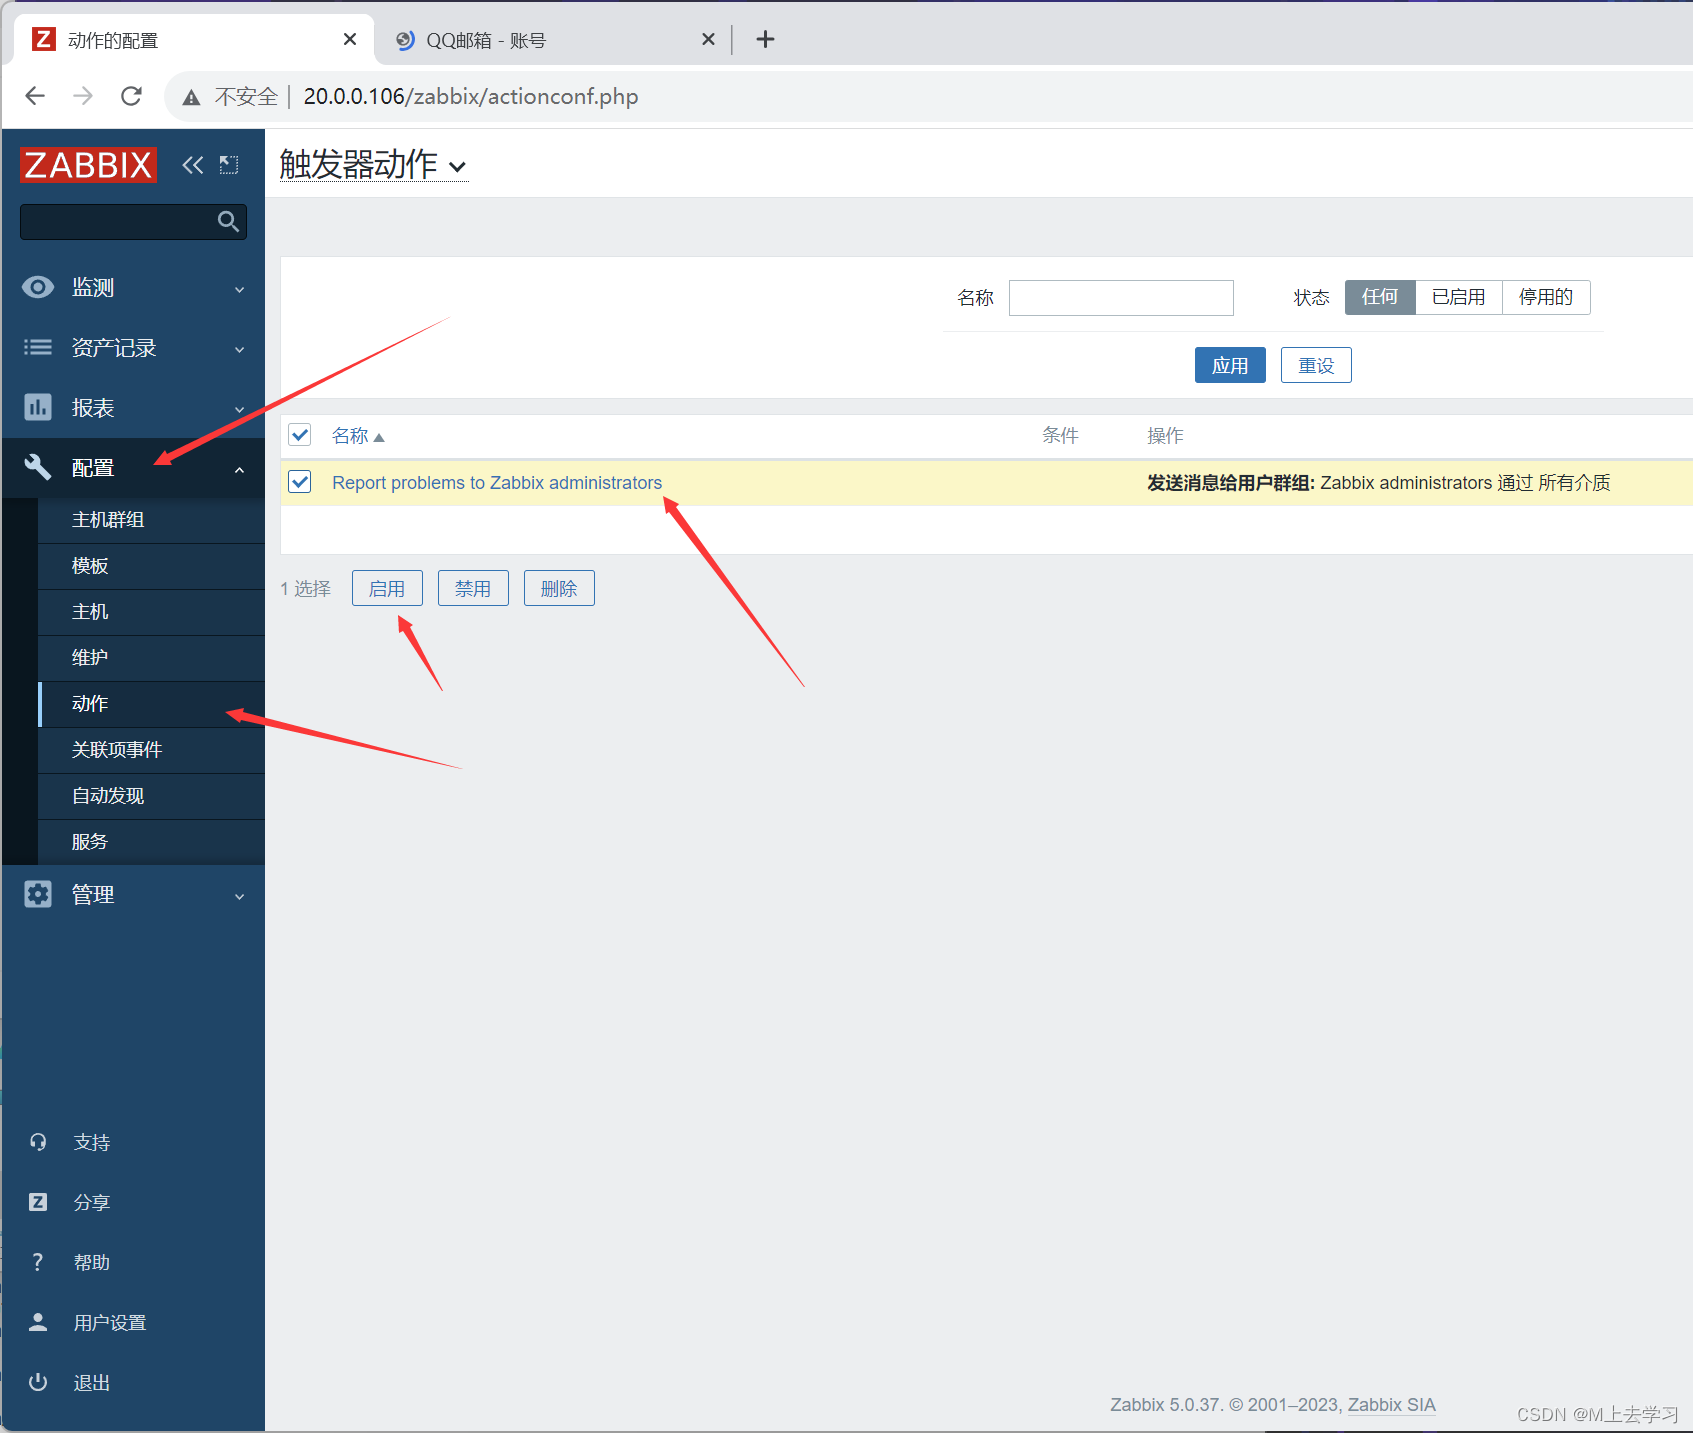Select the 已启用 status filter

pos(1459,297)
